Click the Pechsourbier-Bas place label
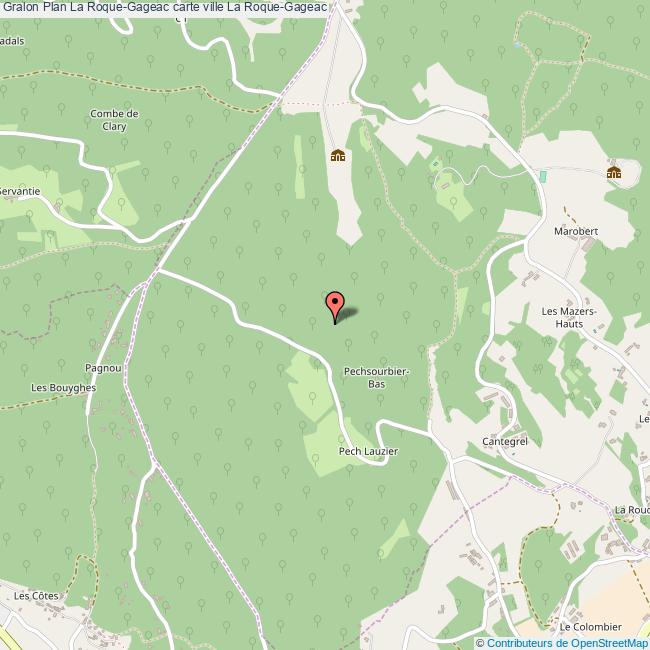 [x=376, y=378]
